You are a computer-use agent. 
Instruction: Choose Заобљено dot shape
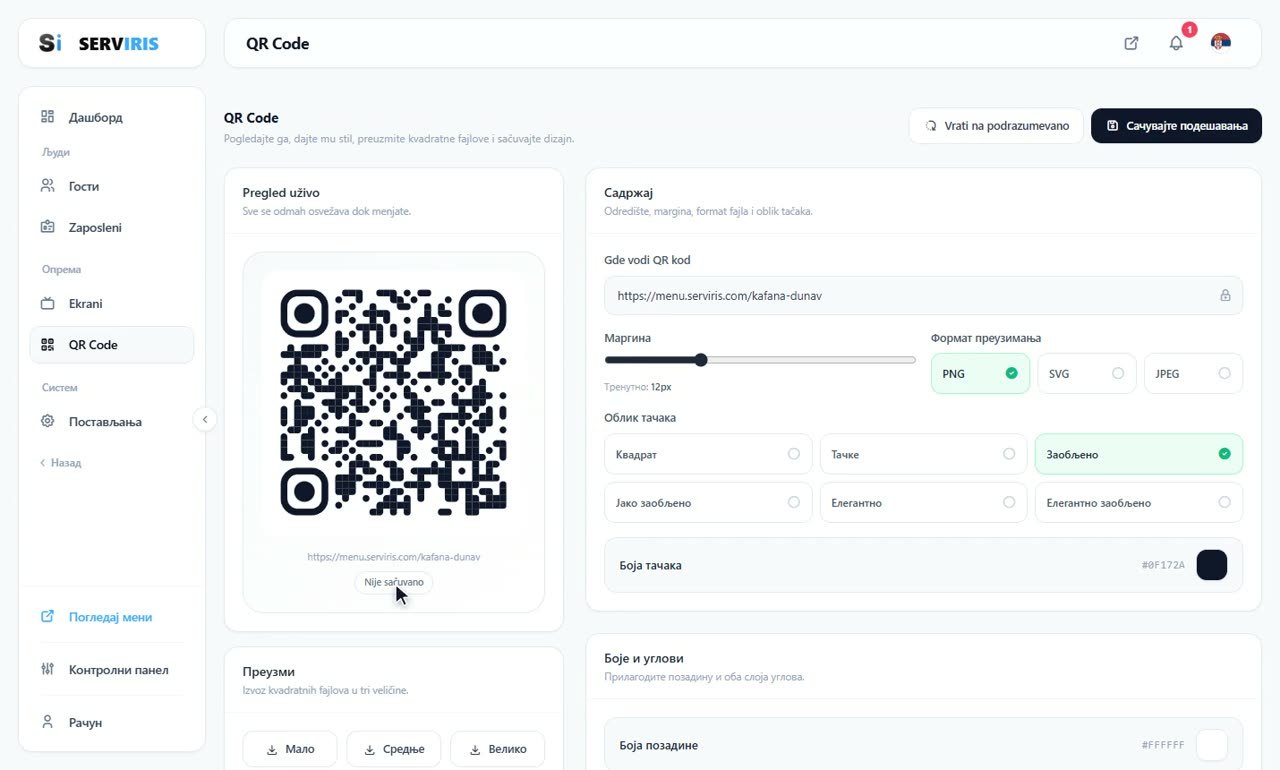coord(1139,454)
